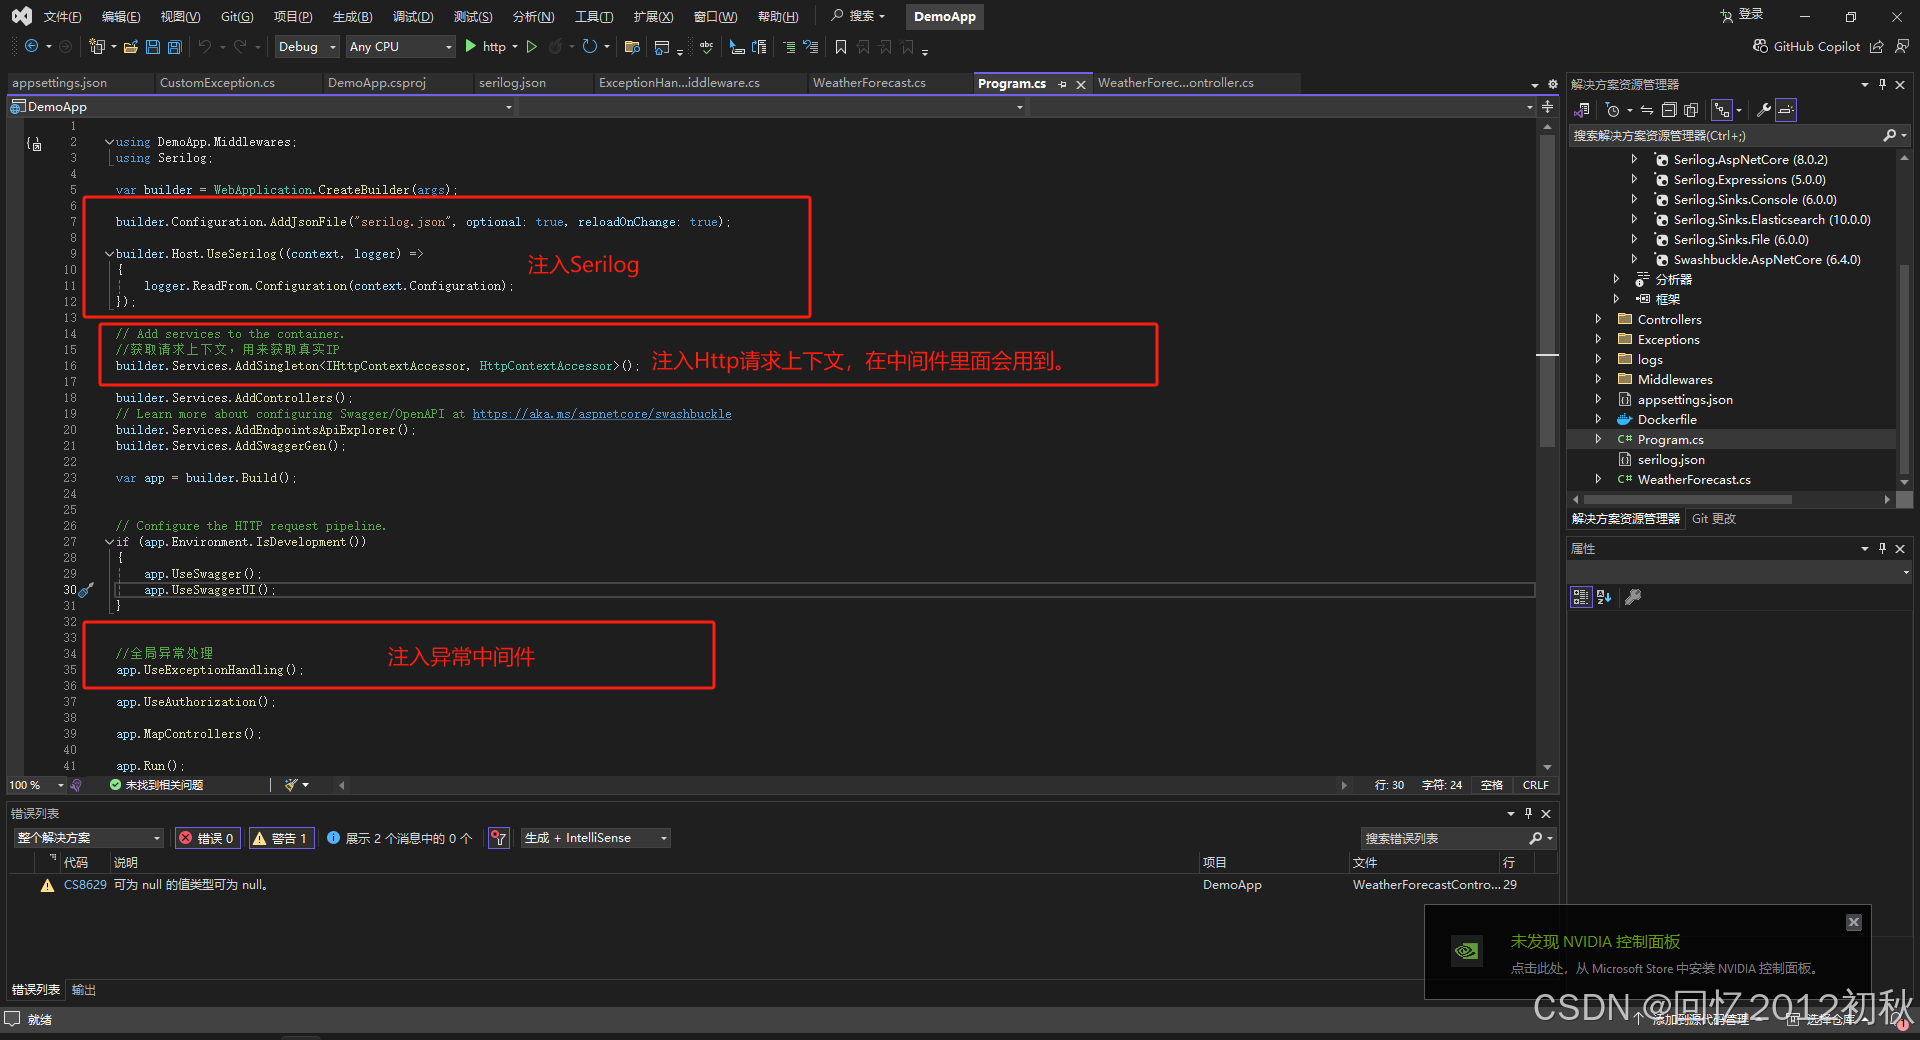Switch to the 输出 tab

click(x=84, y=990)
